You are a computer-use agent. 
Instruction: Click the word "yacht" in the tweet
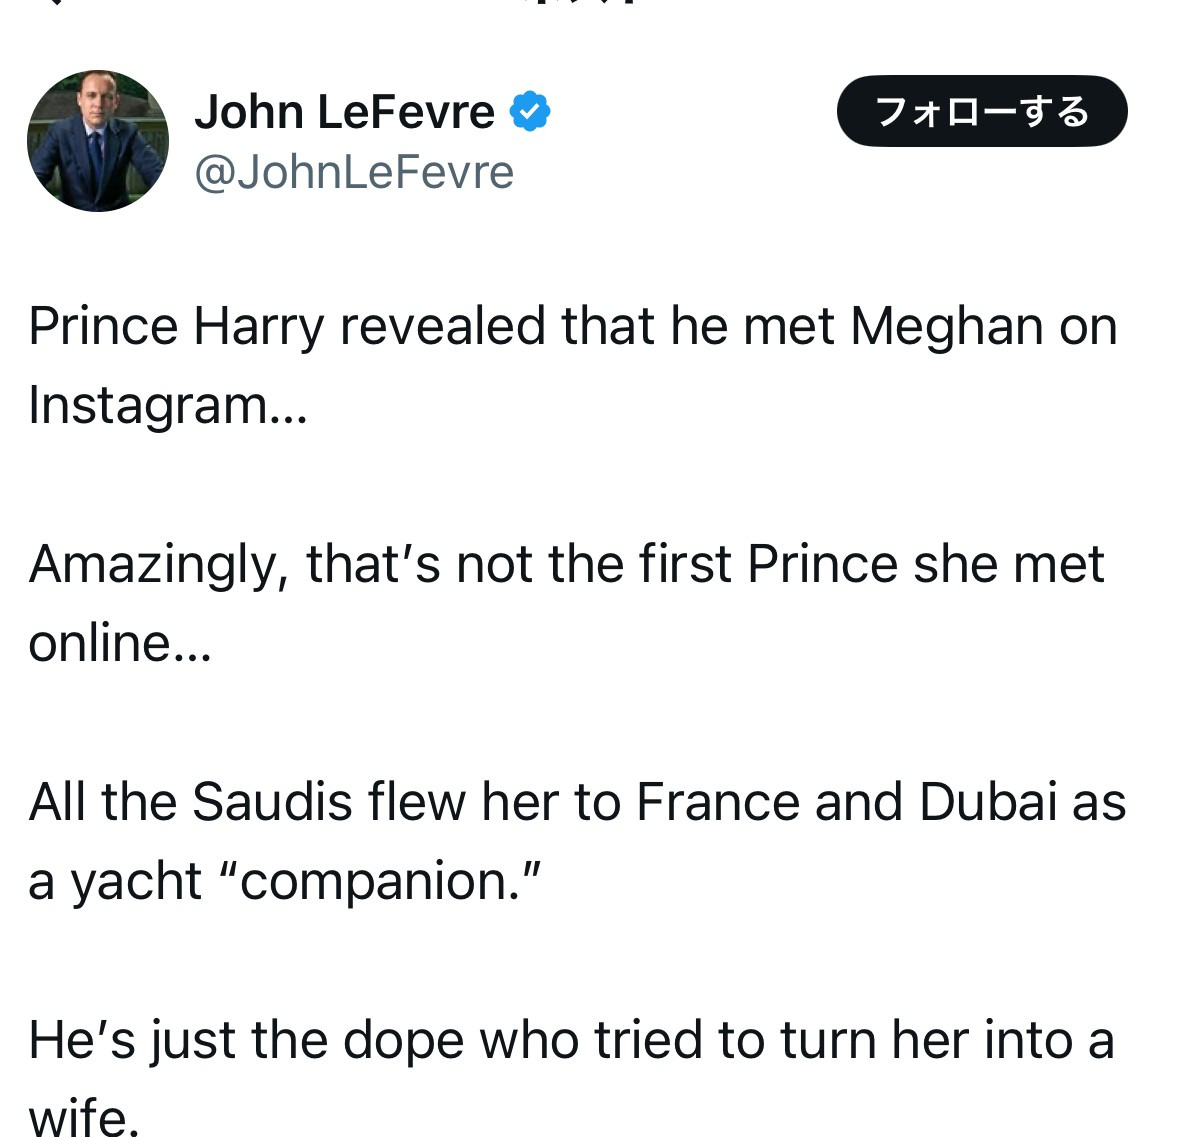(x=136, y=881)
